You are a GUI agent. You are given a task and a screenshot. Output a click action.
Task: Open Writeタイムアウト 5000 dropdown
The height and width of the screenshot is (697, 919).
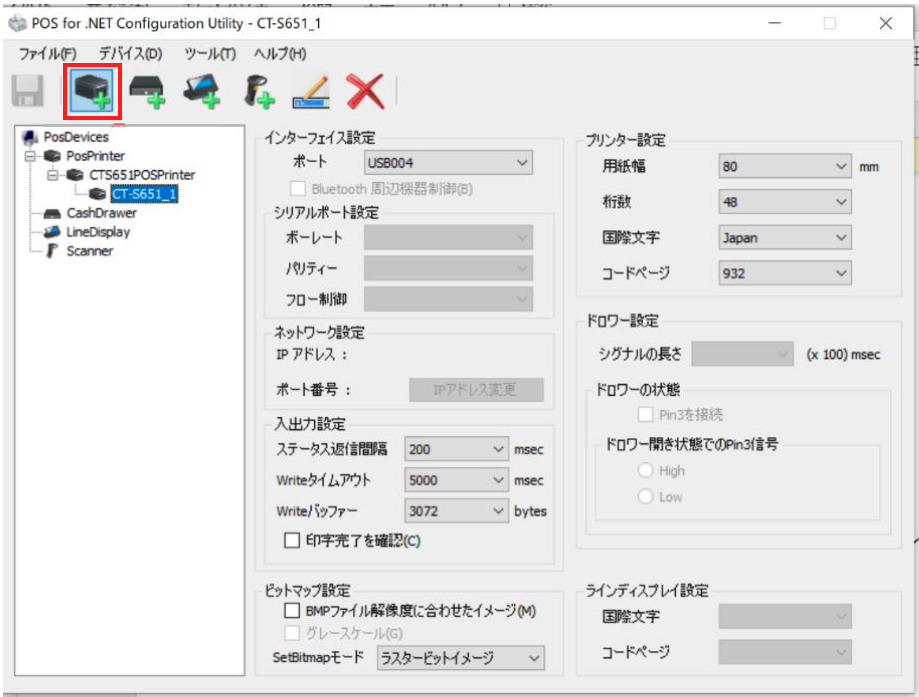(456, 480)
